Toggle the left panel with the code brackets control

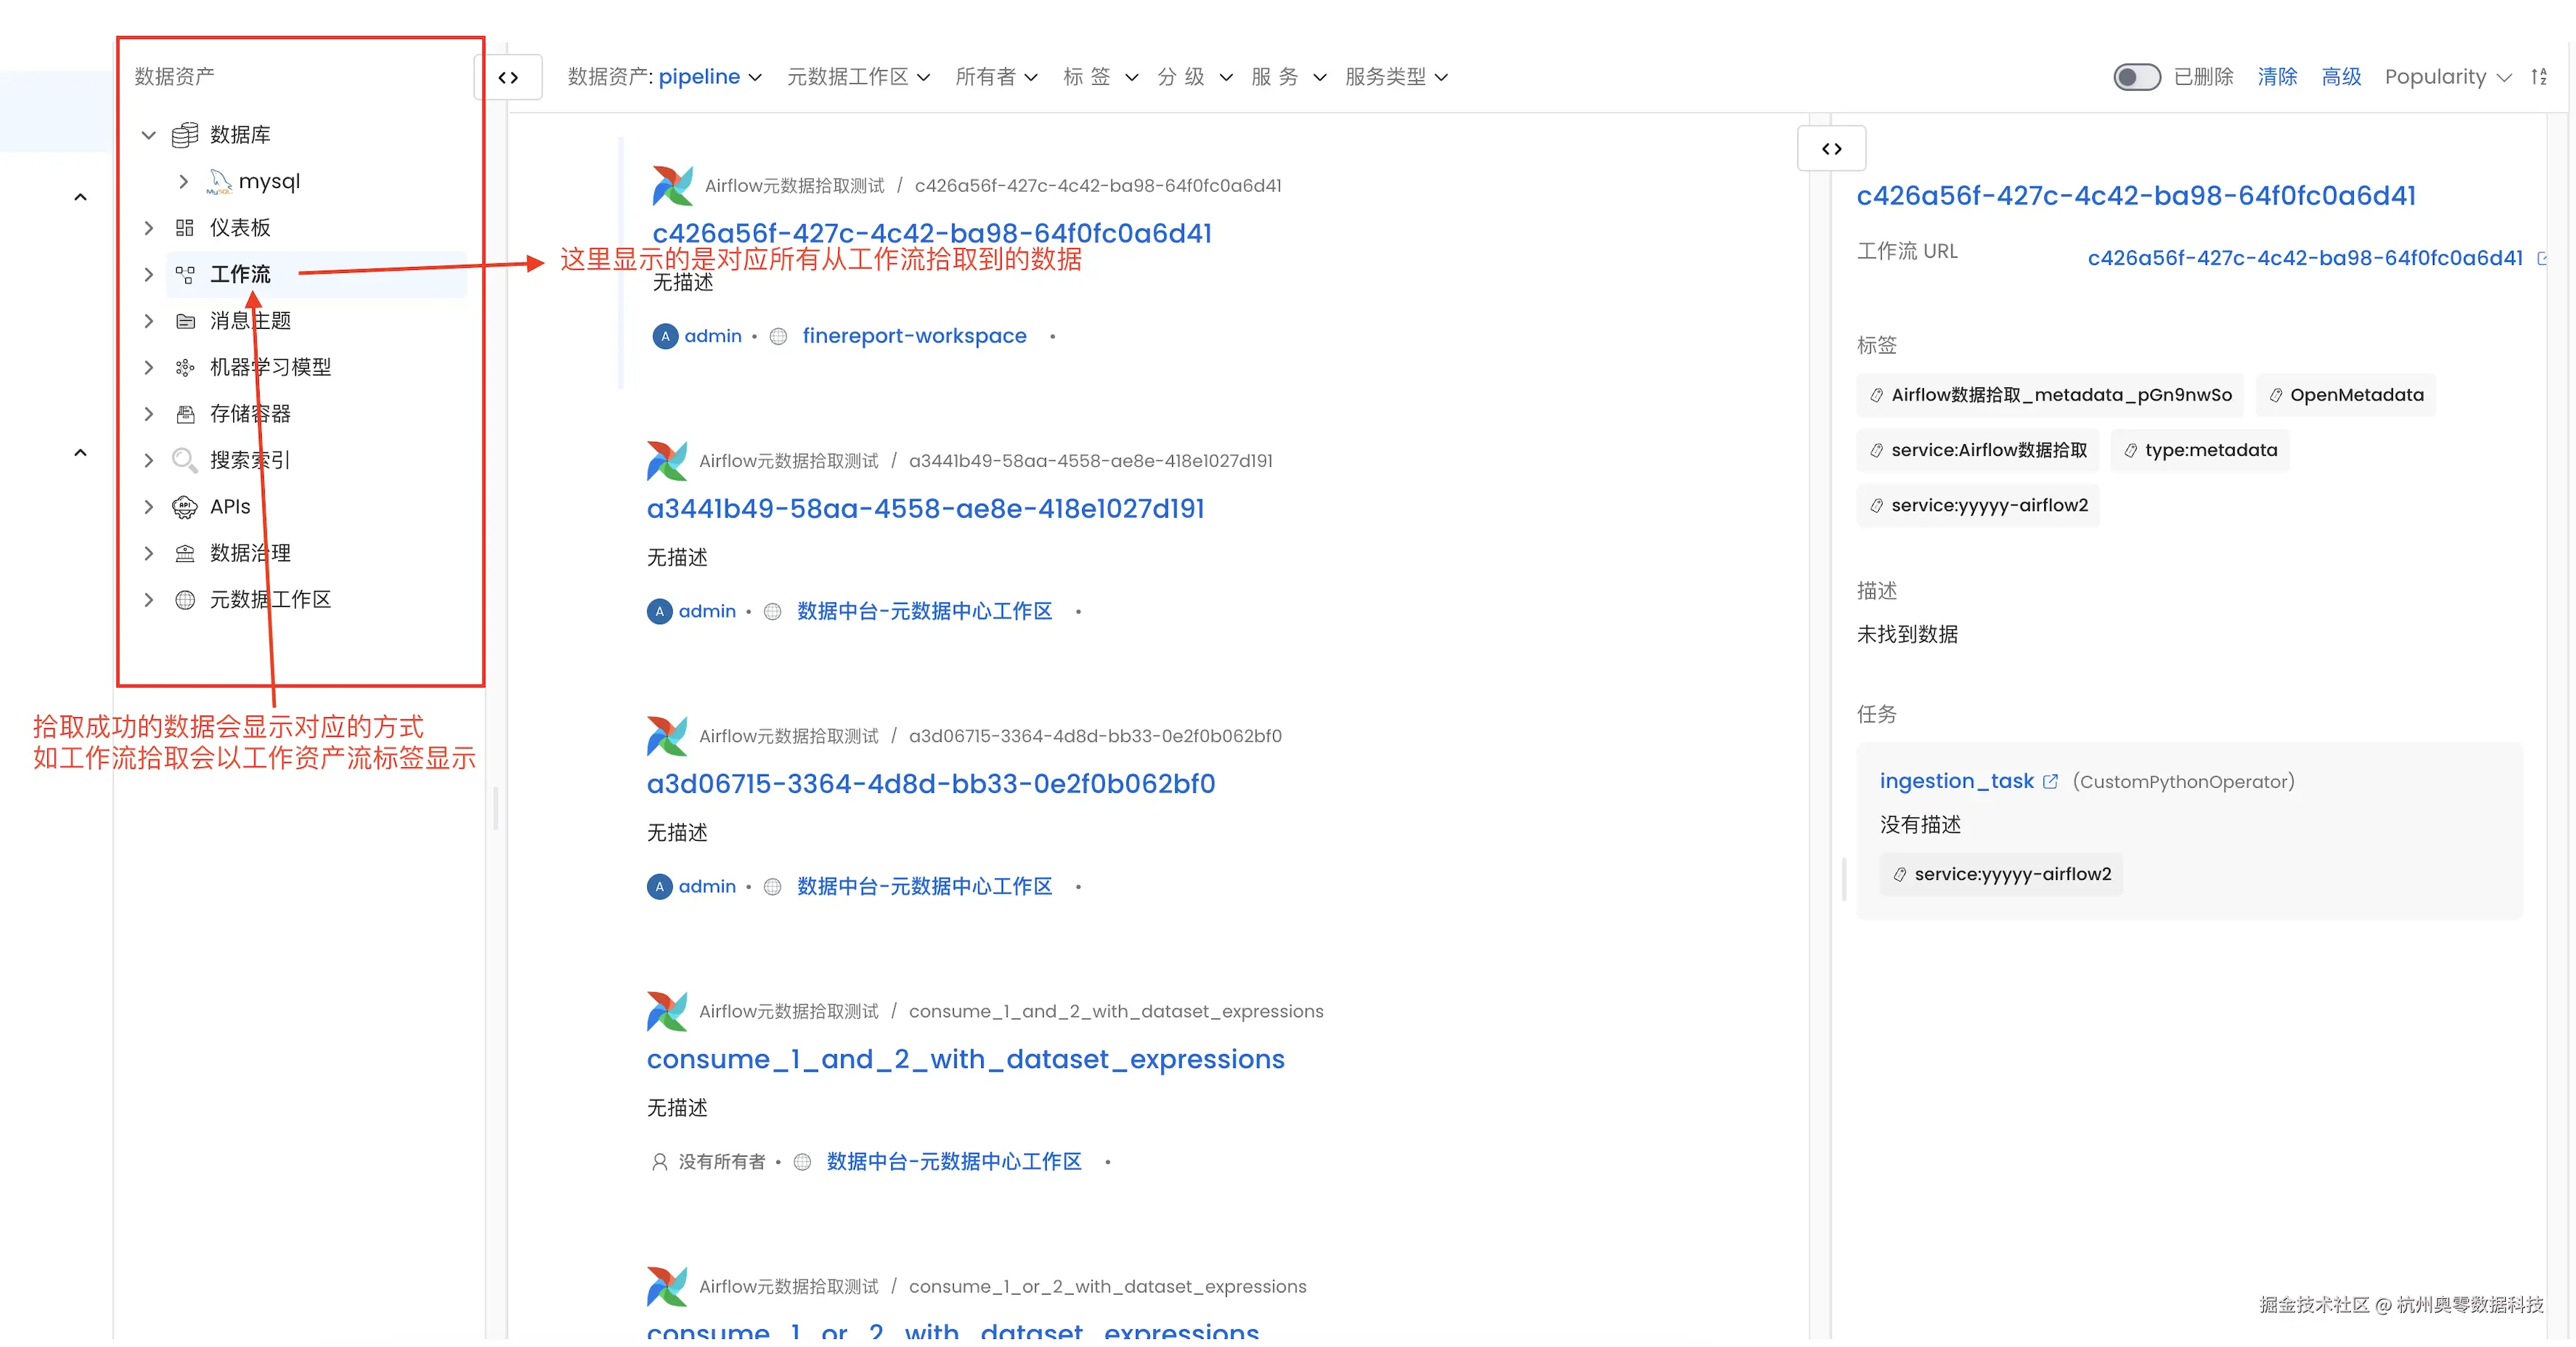coord(509,77)
